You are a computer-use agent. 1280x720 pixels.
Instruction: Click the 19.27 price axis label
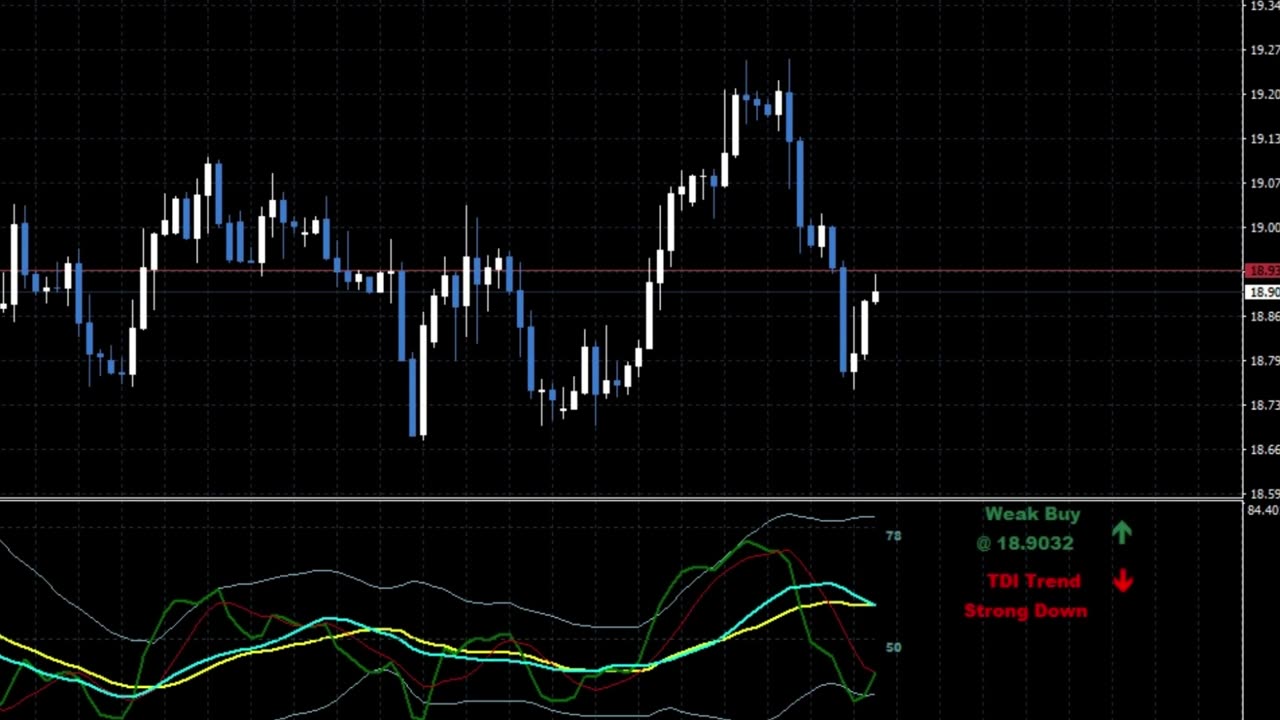[1264, 49]
